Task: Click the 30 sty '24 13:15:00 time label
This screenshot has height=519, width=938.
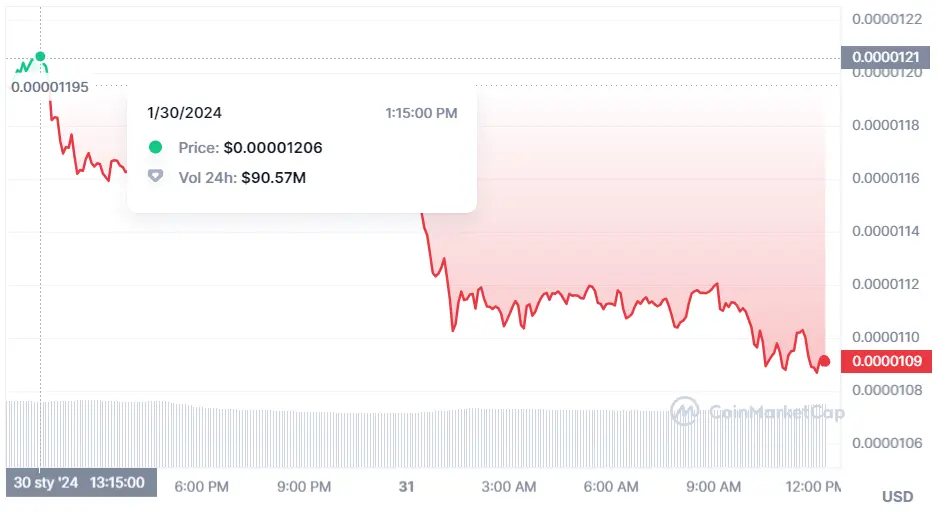Action: [x=81, y=482]
